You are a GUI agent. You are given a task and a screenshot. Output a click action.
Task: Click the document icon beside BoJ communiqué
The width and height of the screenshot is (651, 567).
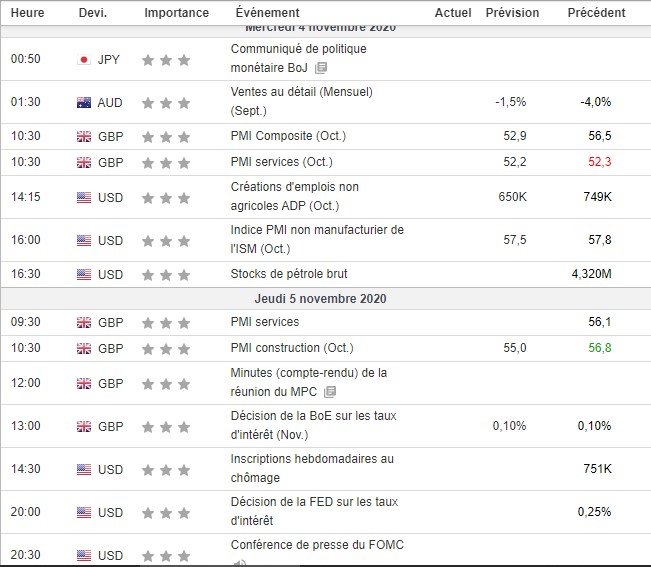pos(321,68)
